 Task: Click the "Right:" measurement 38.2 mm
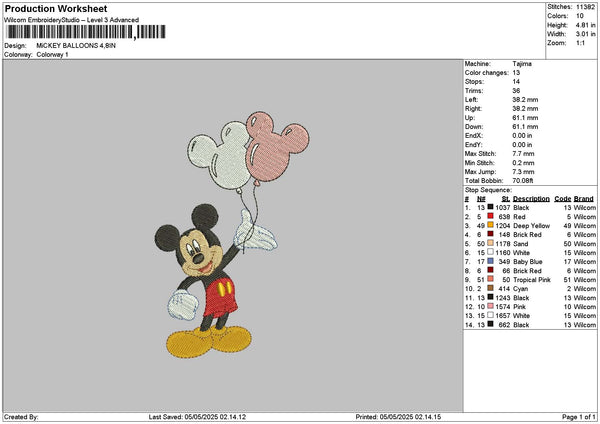[x=525, y=109]
